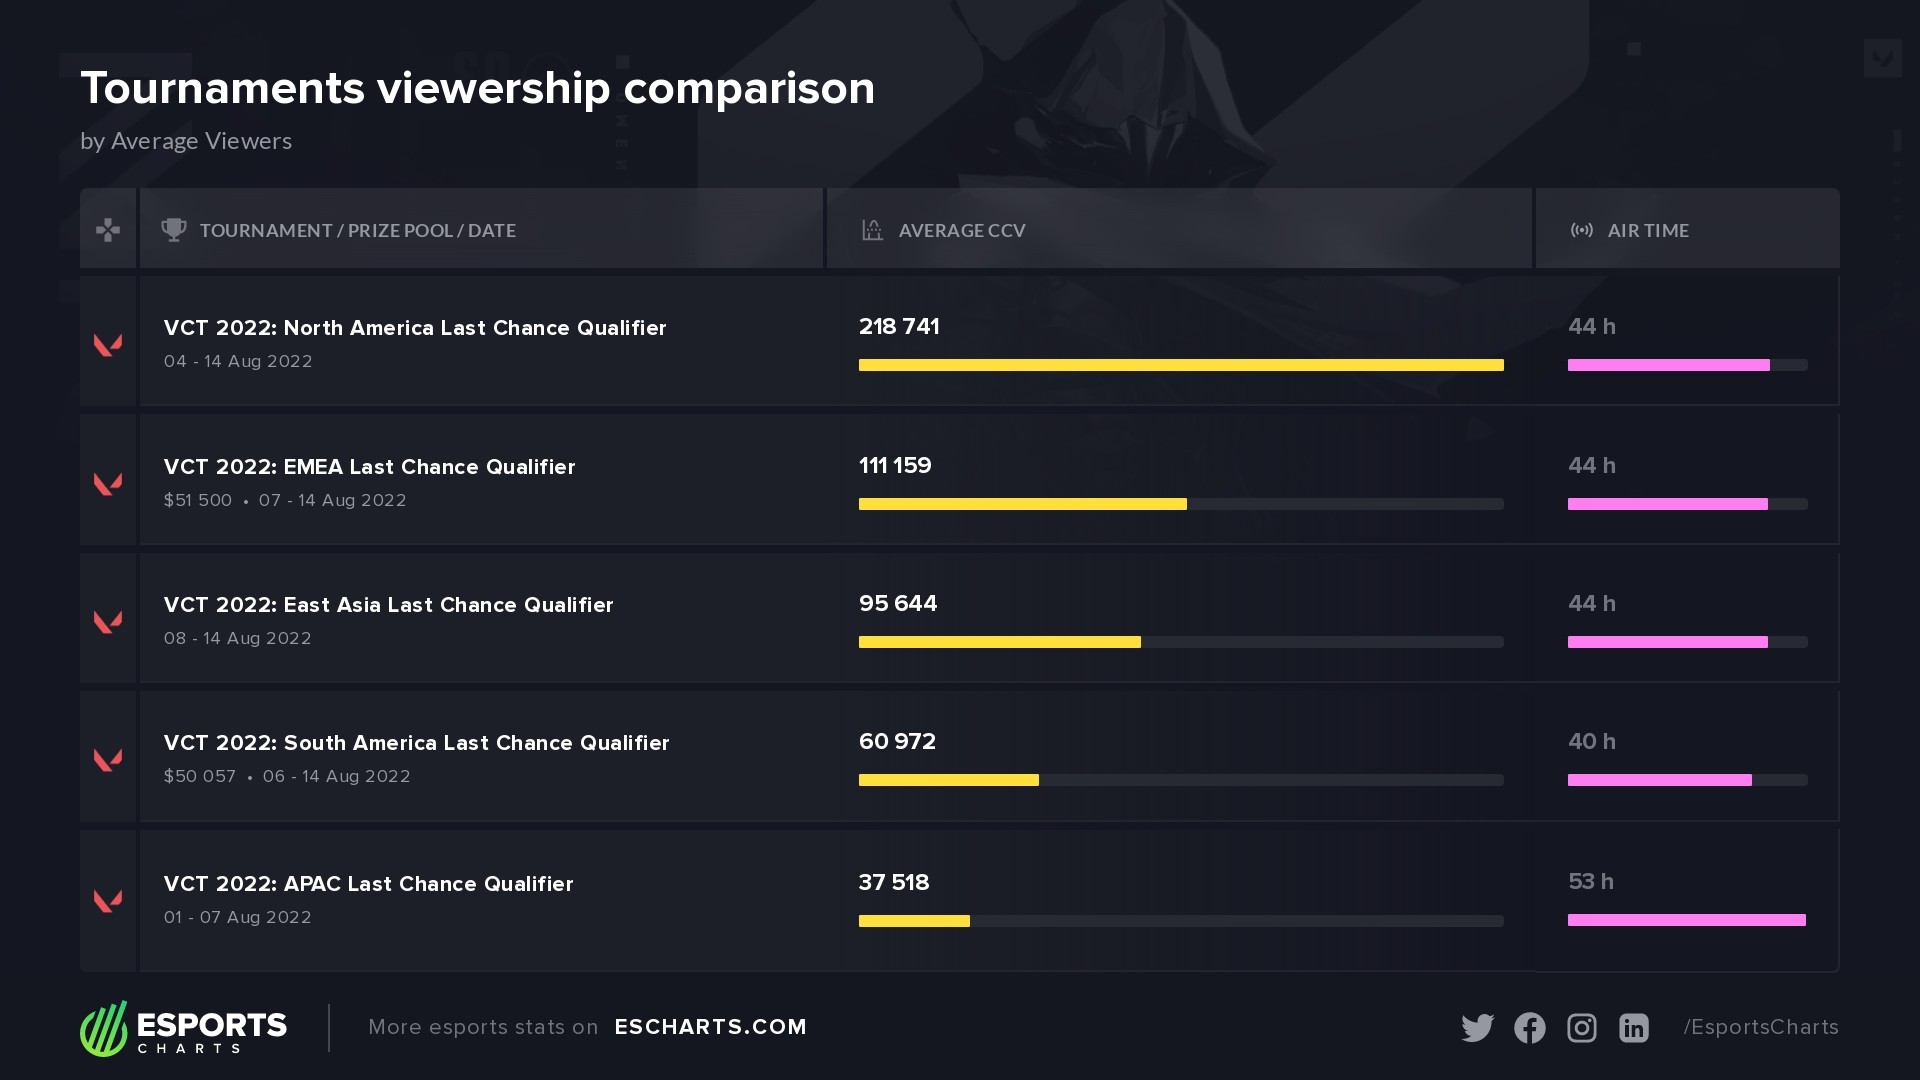The image size is (1920, 1080).
Task: Click the 60 972 average viewers value
Action: 897,742
